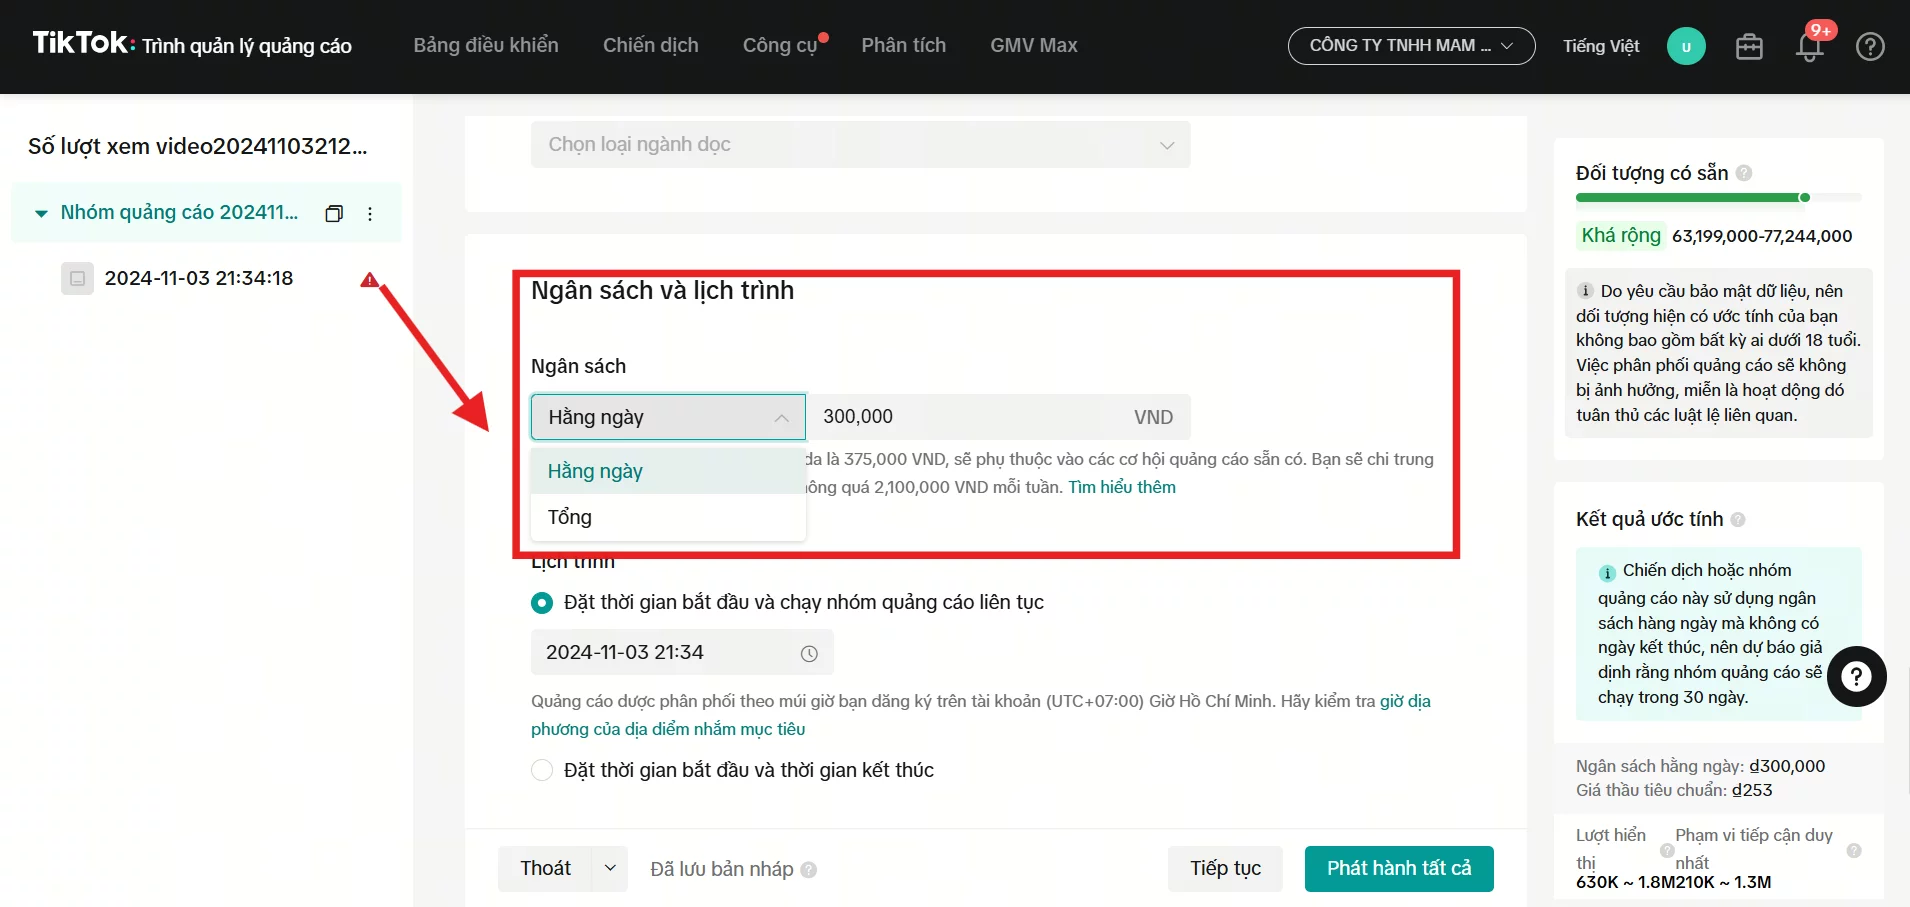Go to Phân tích tab
This screenshot has width=1910, height=907.
tap(904, 45)
